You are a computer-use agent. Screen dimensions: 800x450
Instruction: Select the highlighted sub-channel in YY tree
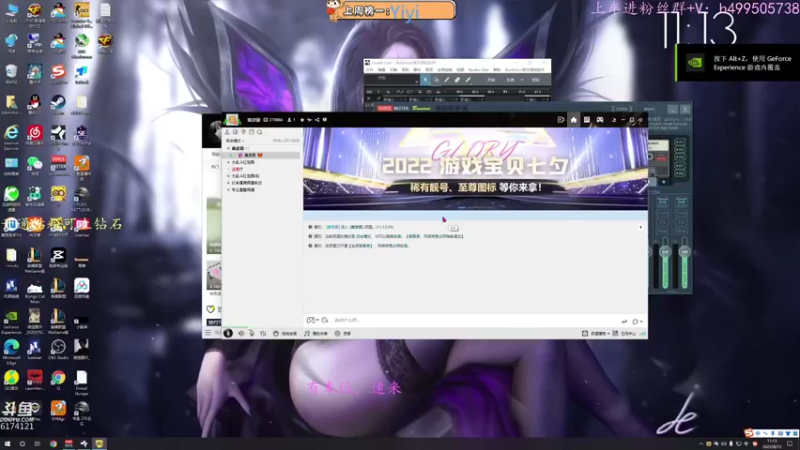click(263, 155)
